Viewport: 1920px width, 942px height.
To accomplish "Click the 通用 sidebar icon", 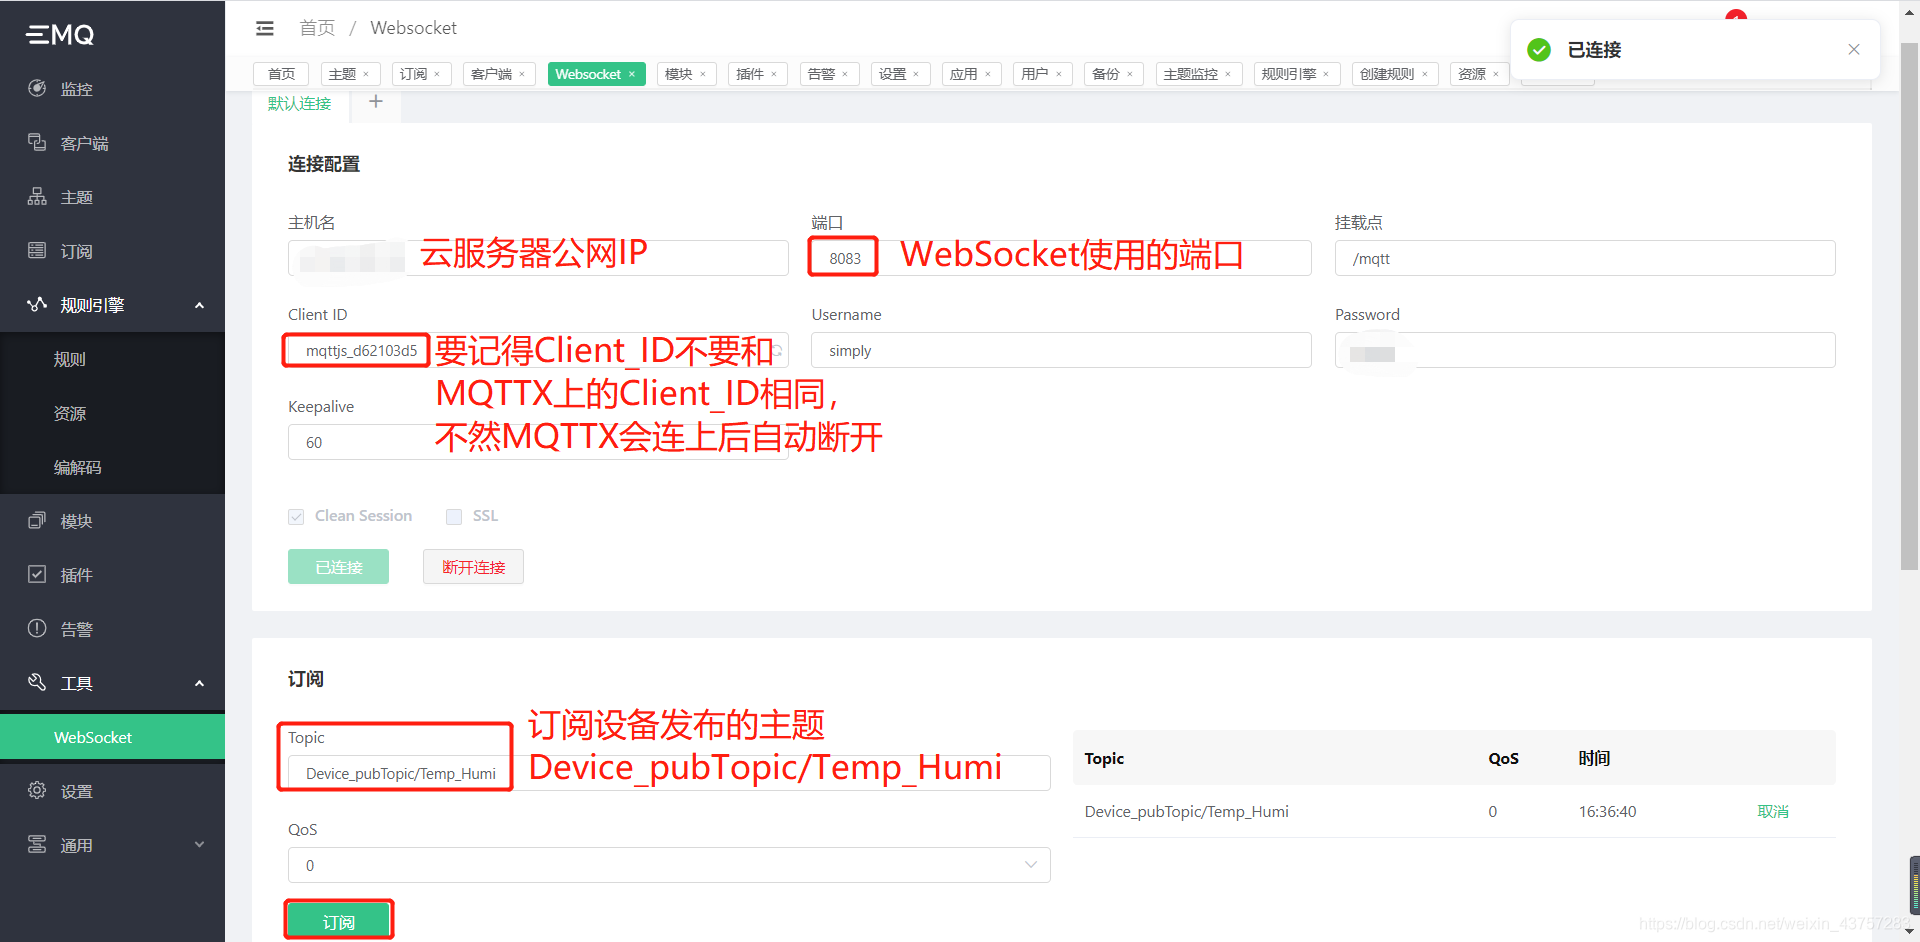I will click(37, 844).
